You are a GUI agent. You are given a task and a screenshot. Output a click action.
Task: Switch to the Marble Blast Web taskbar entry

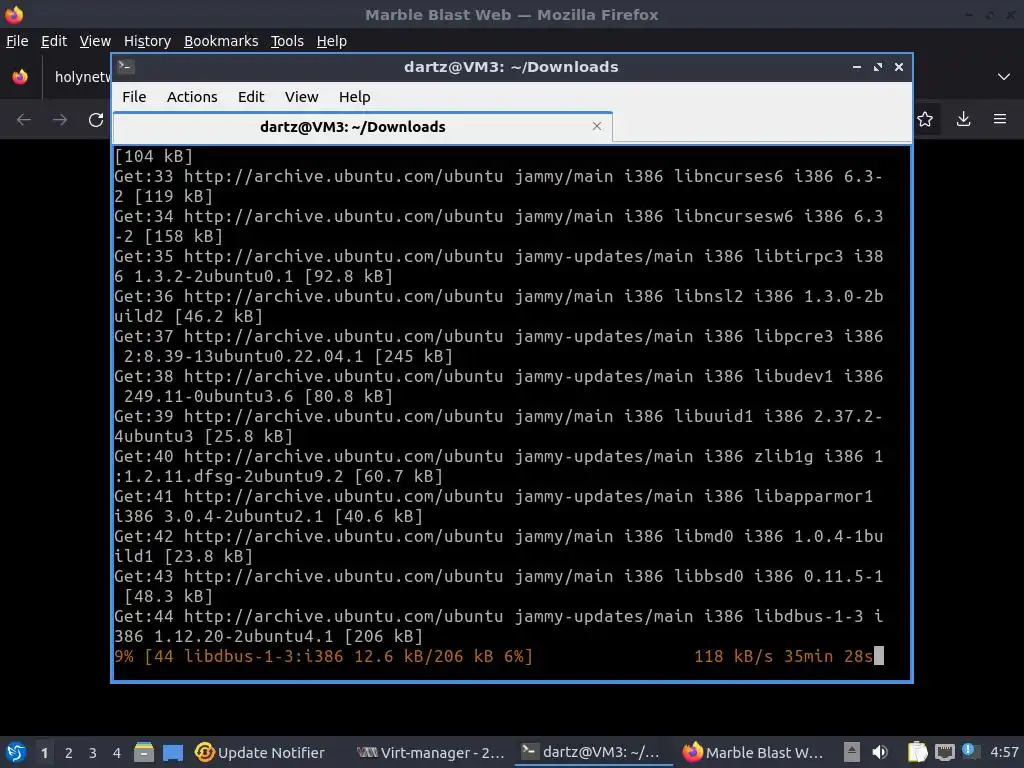pyautogui.click(x=753, y=752)
